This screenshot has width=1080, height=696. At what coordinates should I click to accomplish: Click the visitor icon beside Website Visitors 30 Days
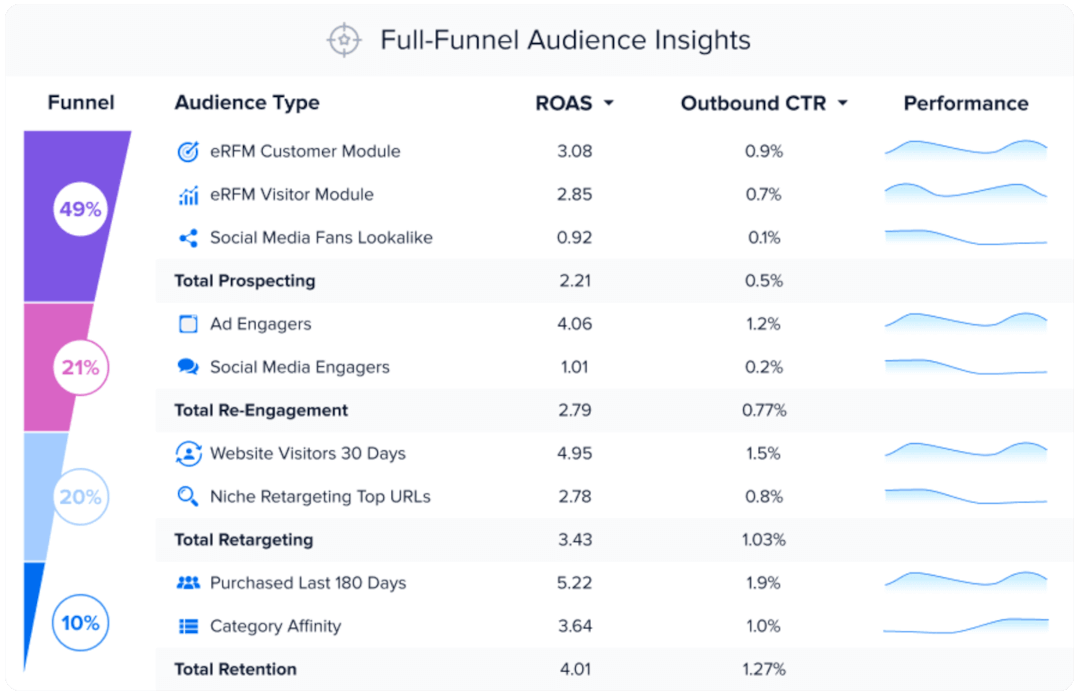coord(188,453)
